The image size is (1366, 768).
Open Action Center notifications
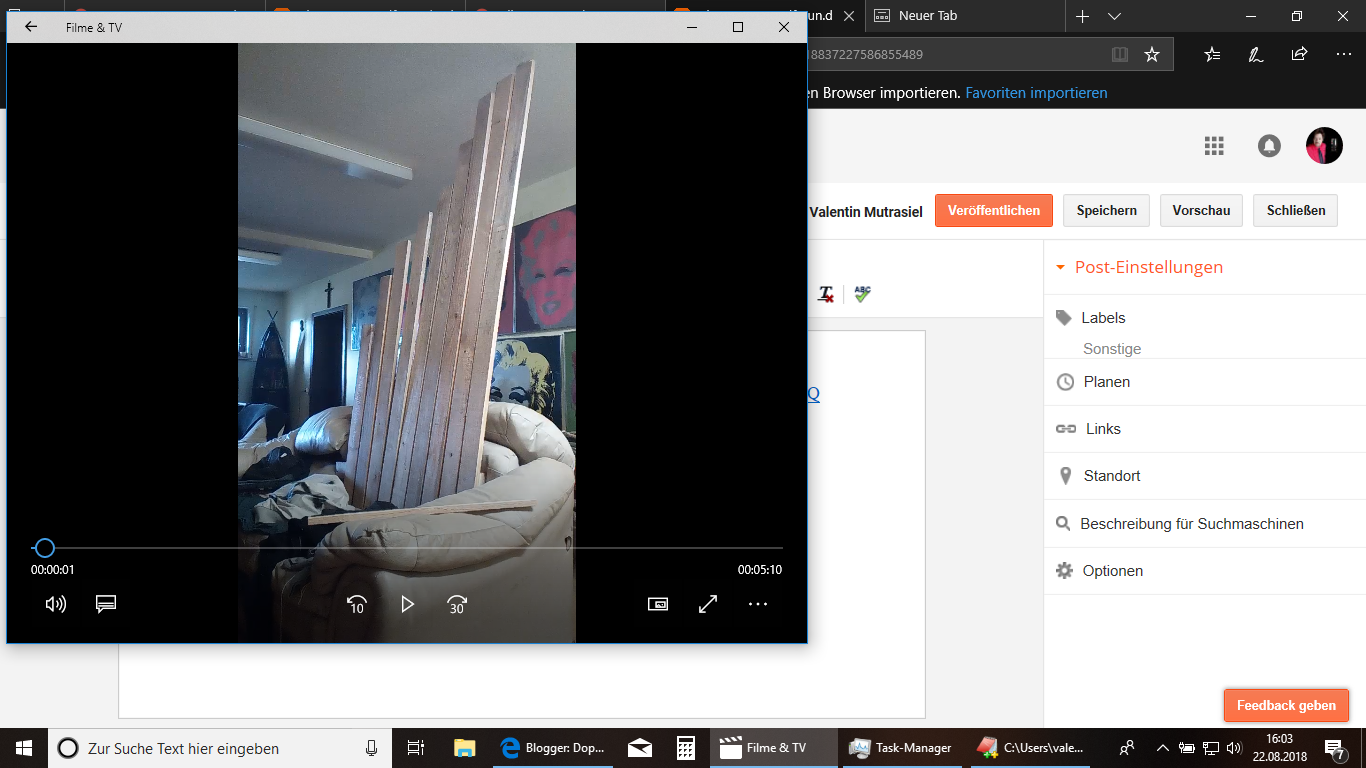[1336, 748]
